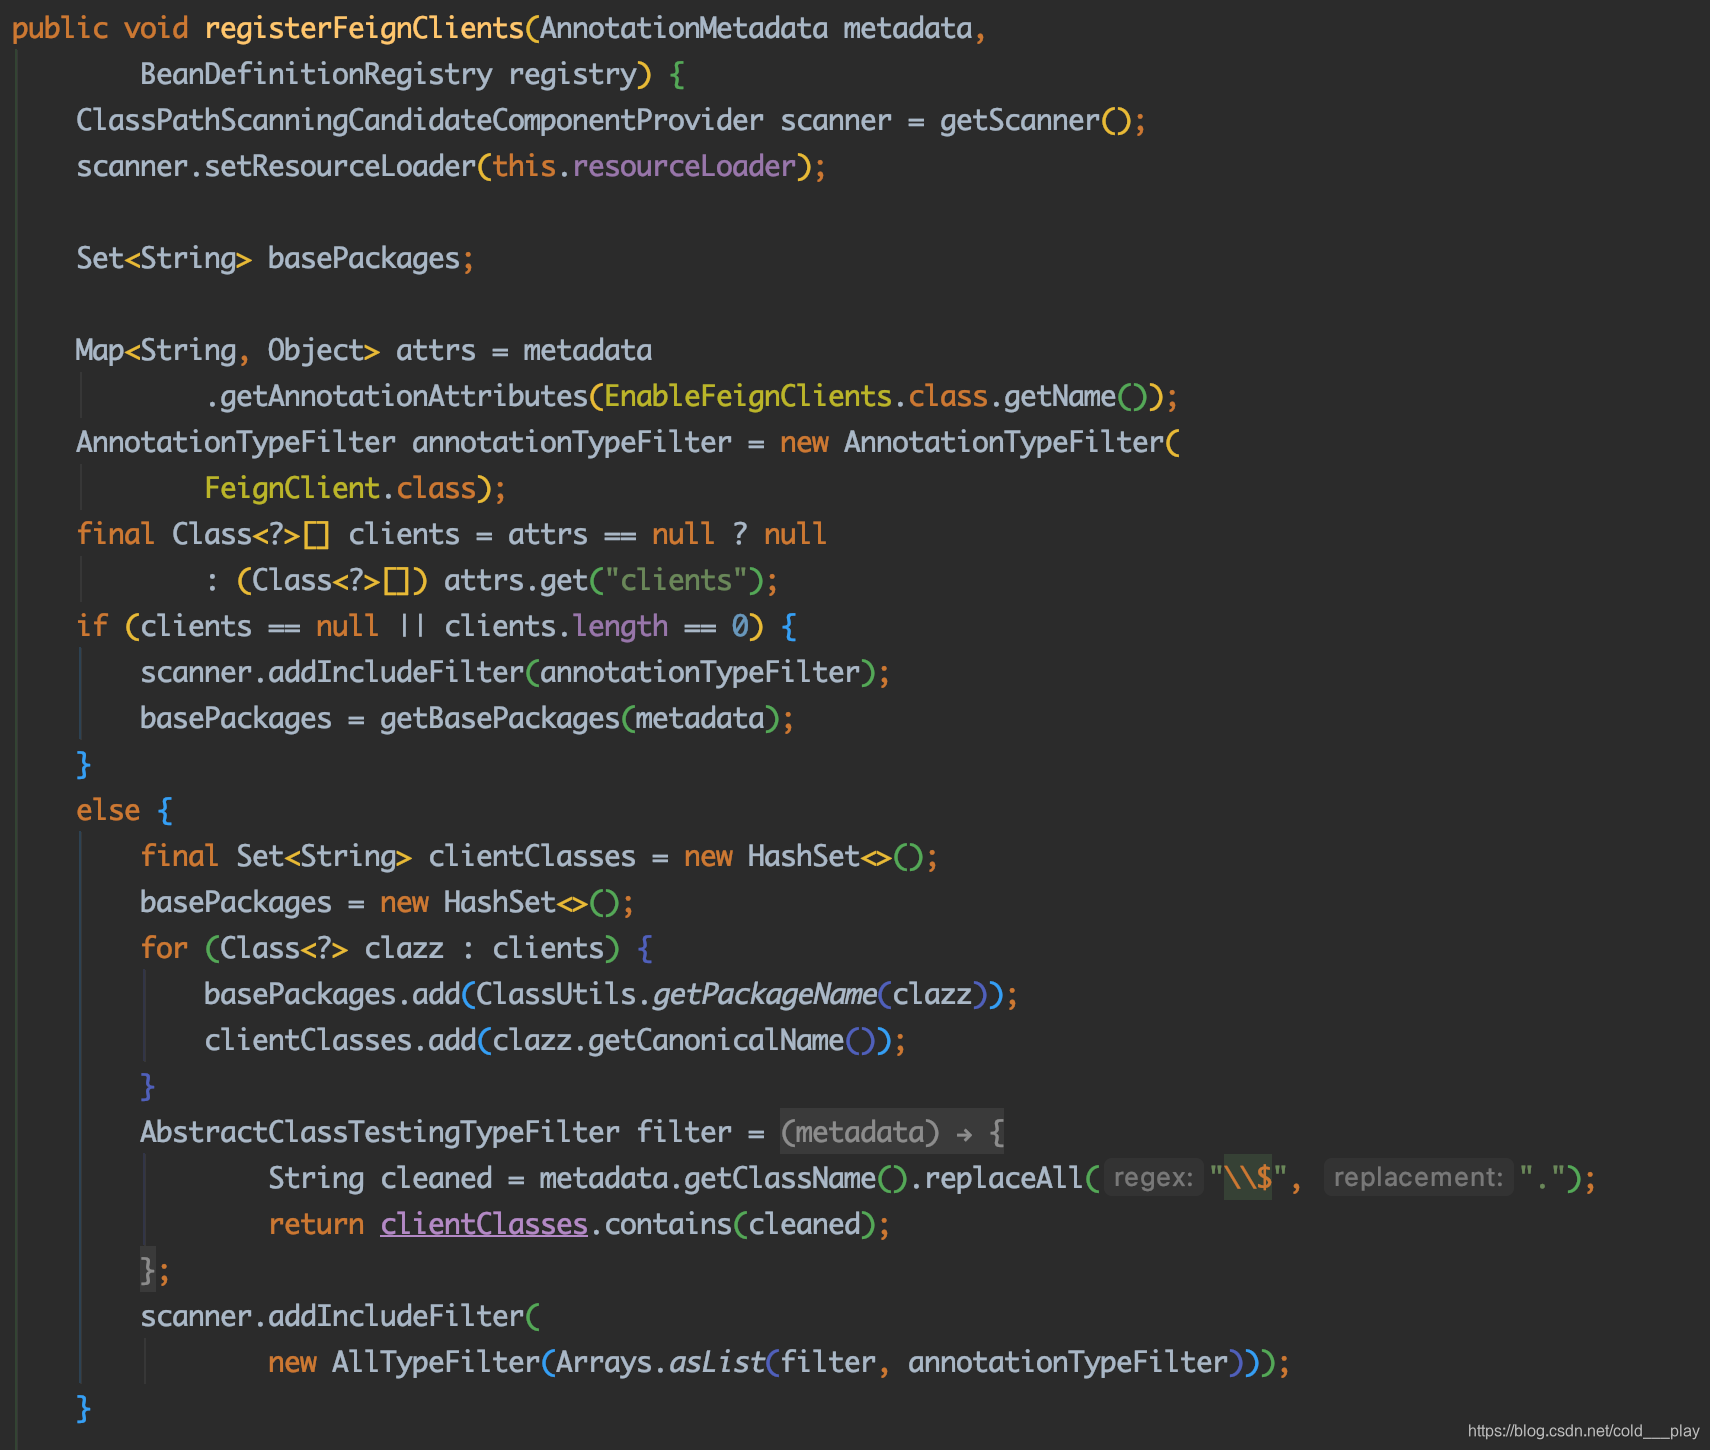Click scanner.addIncludeFilter(annotationTypeFilter) line
Image resolution: width=1710 pixels, height=1450 pixels.
(515, 672)
